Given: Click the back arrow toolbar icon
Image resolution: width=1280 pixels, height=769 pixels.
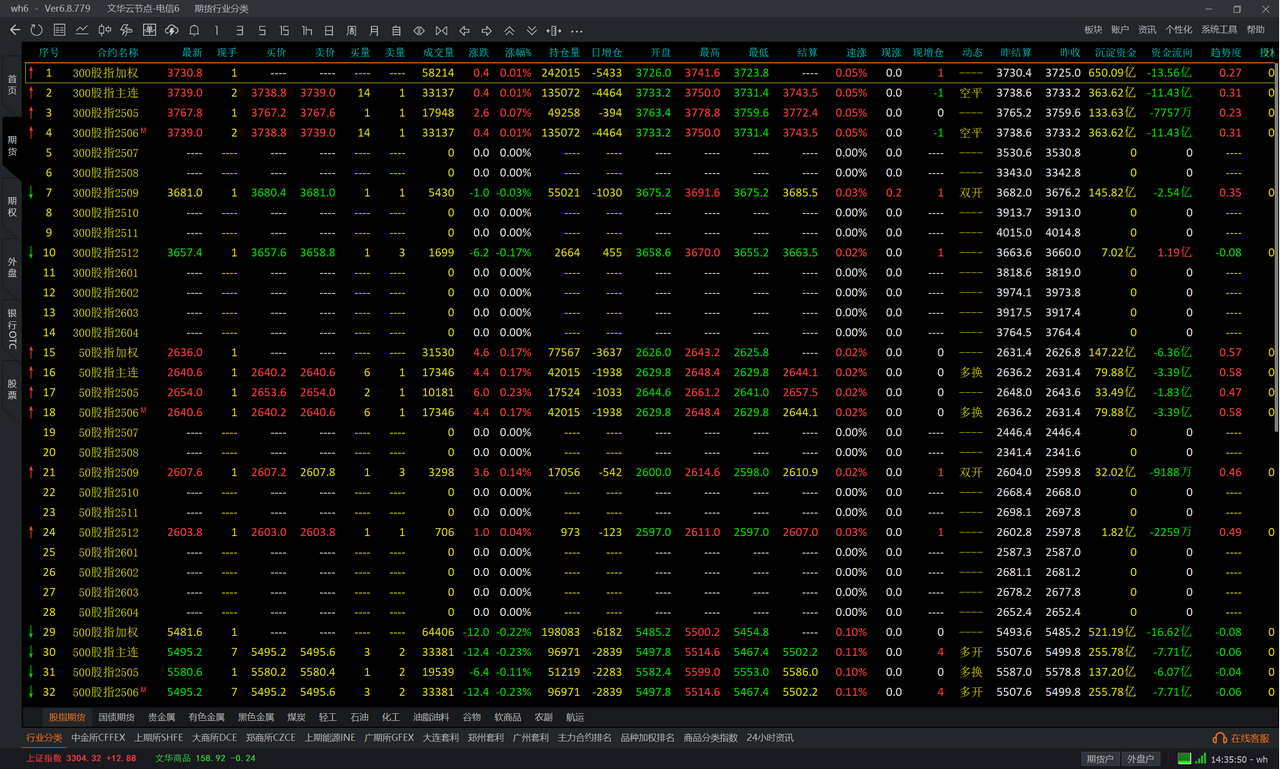Looking at the screenshot, I should click(x=15, y=30).
